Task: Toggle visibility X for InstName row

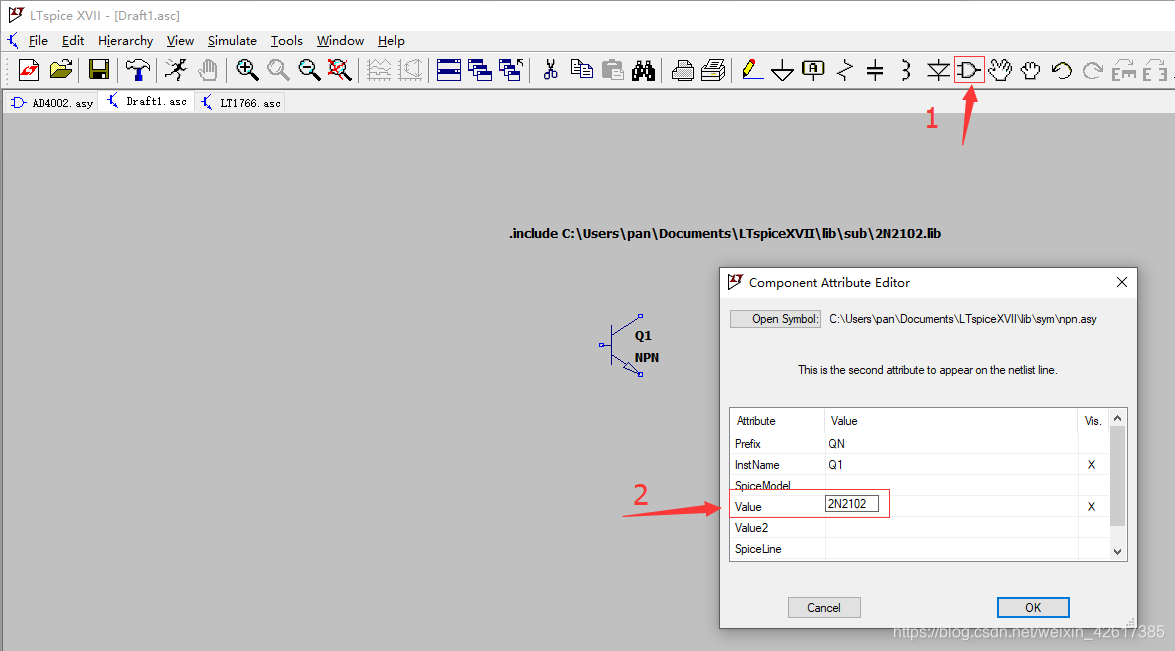Action: 1091,464
